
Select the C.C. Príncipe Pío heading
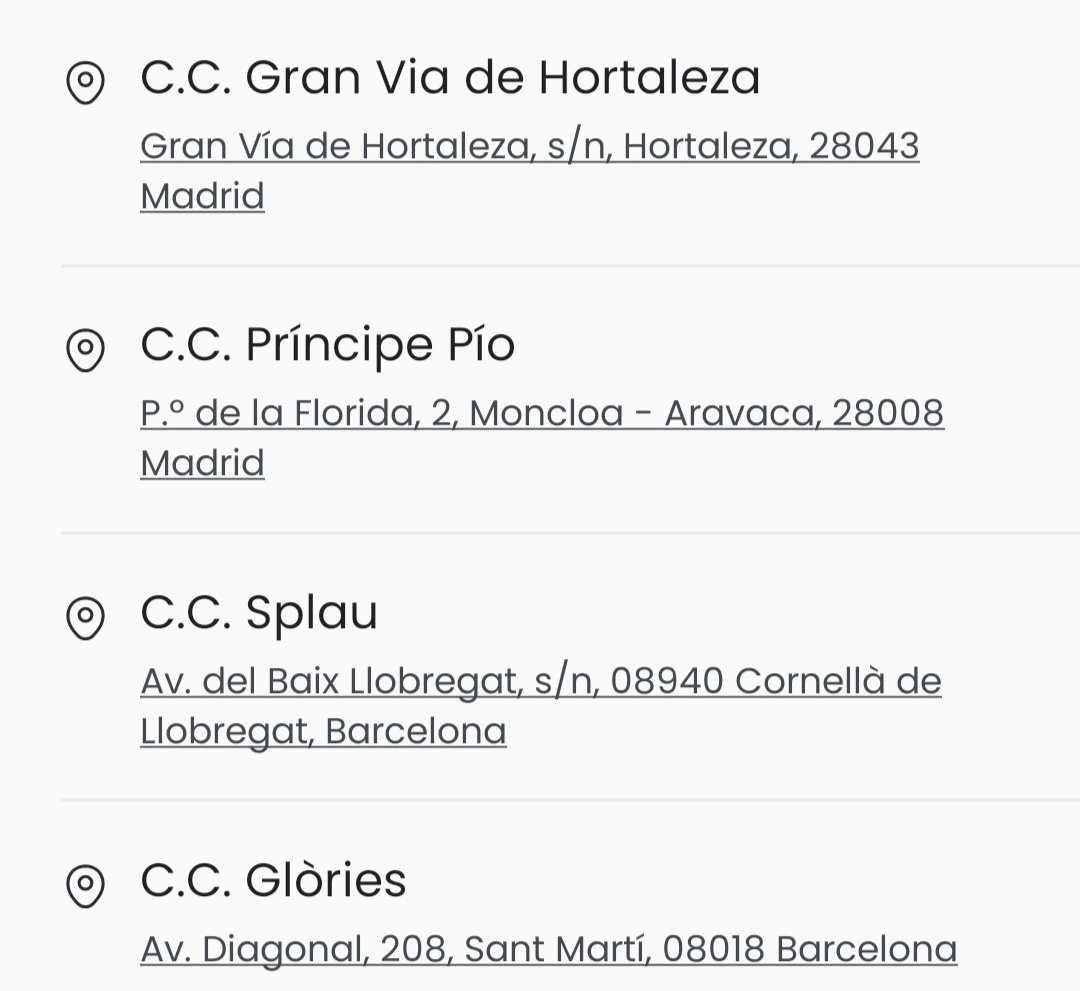tap(328, 344)
